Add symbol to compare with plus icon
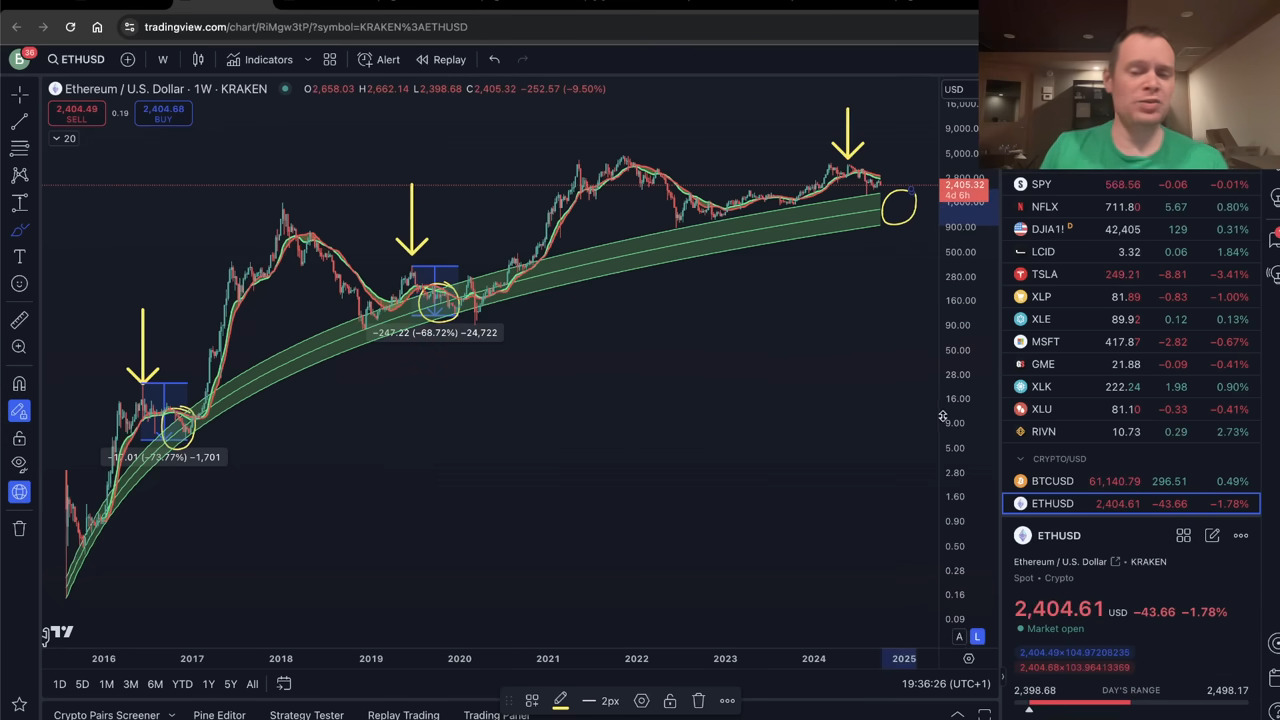This screenshot has width=1280, height=720. (x=128, y=59)
